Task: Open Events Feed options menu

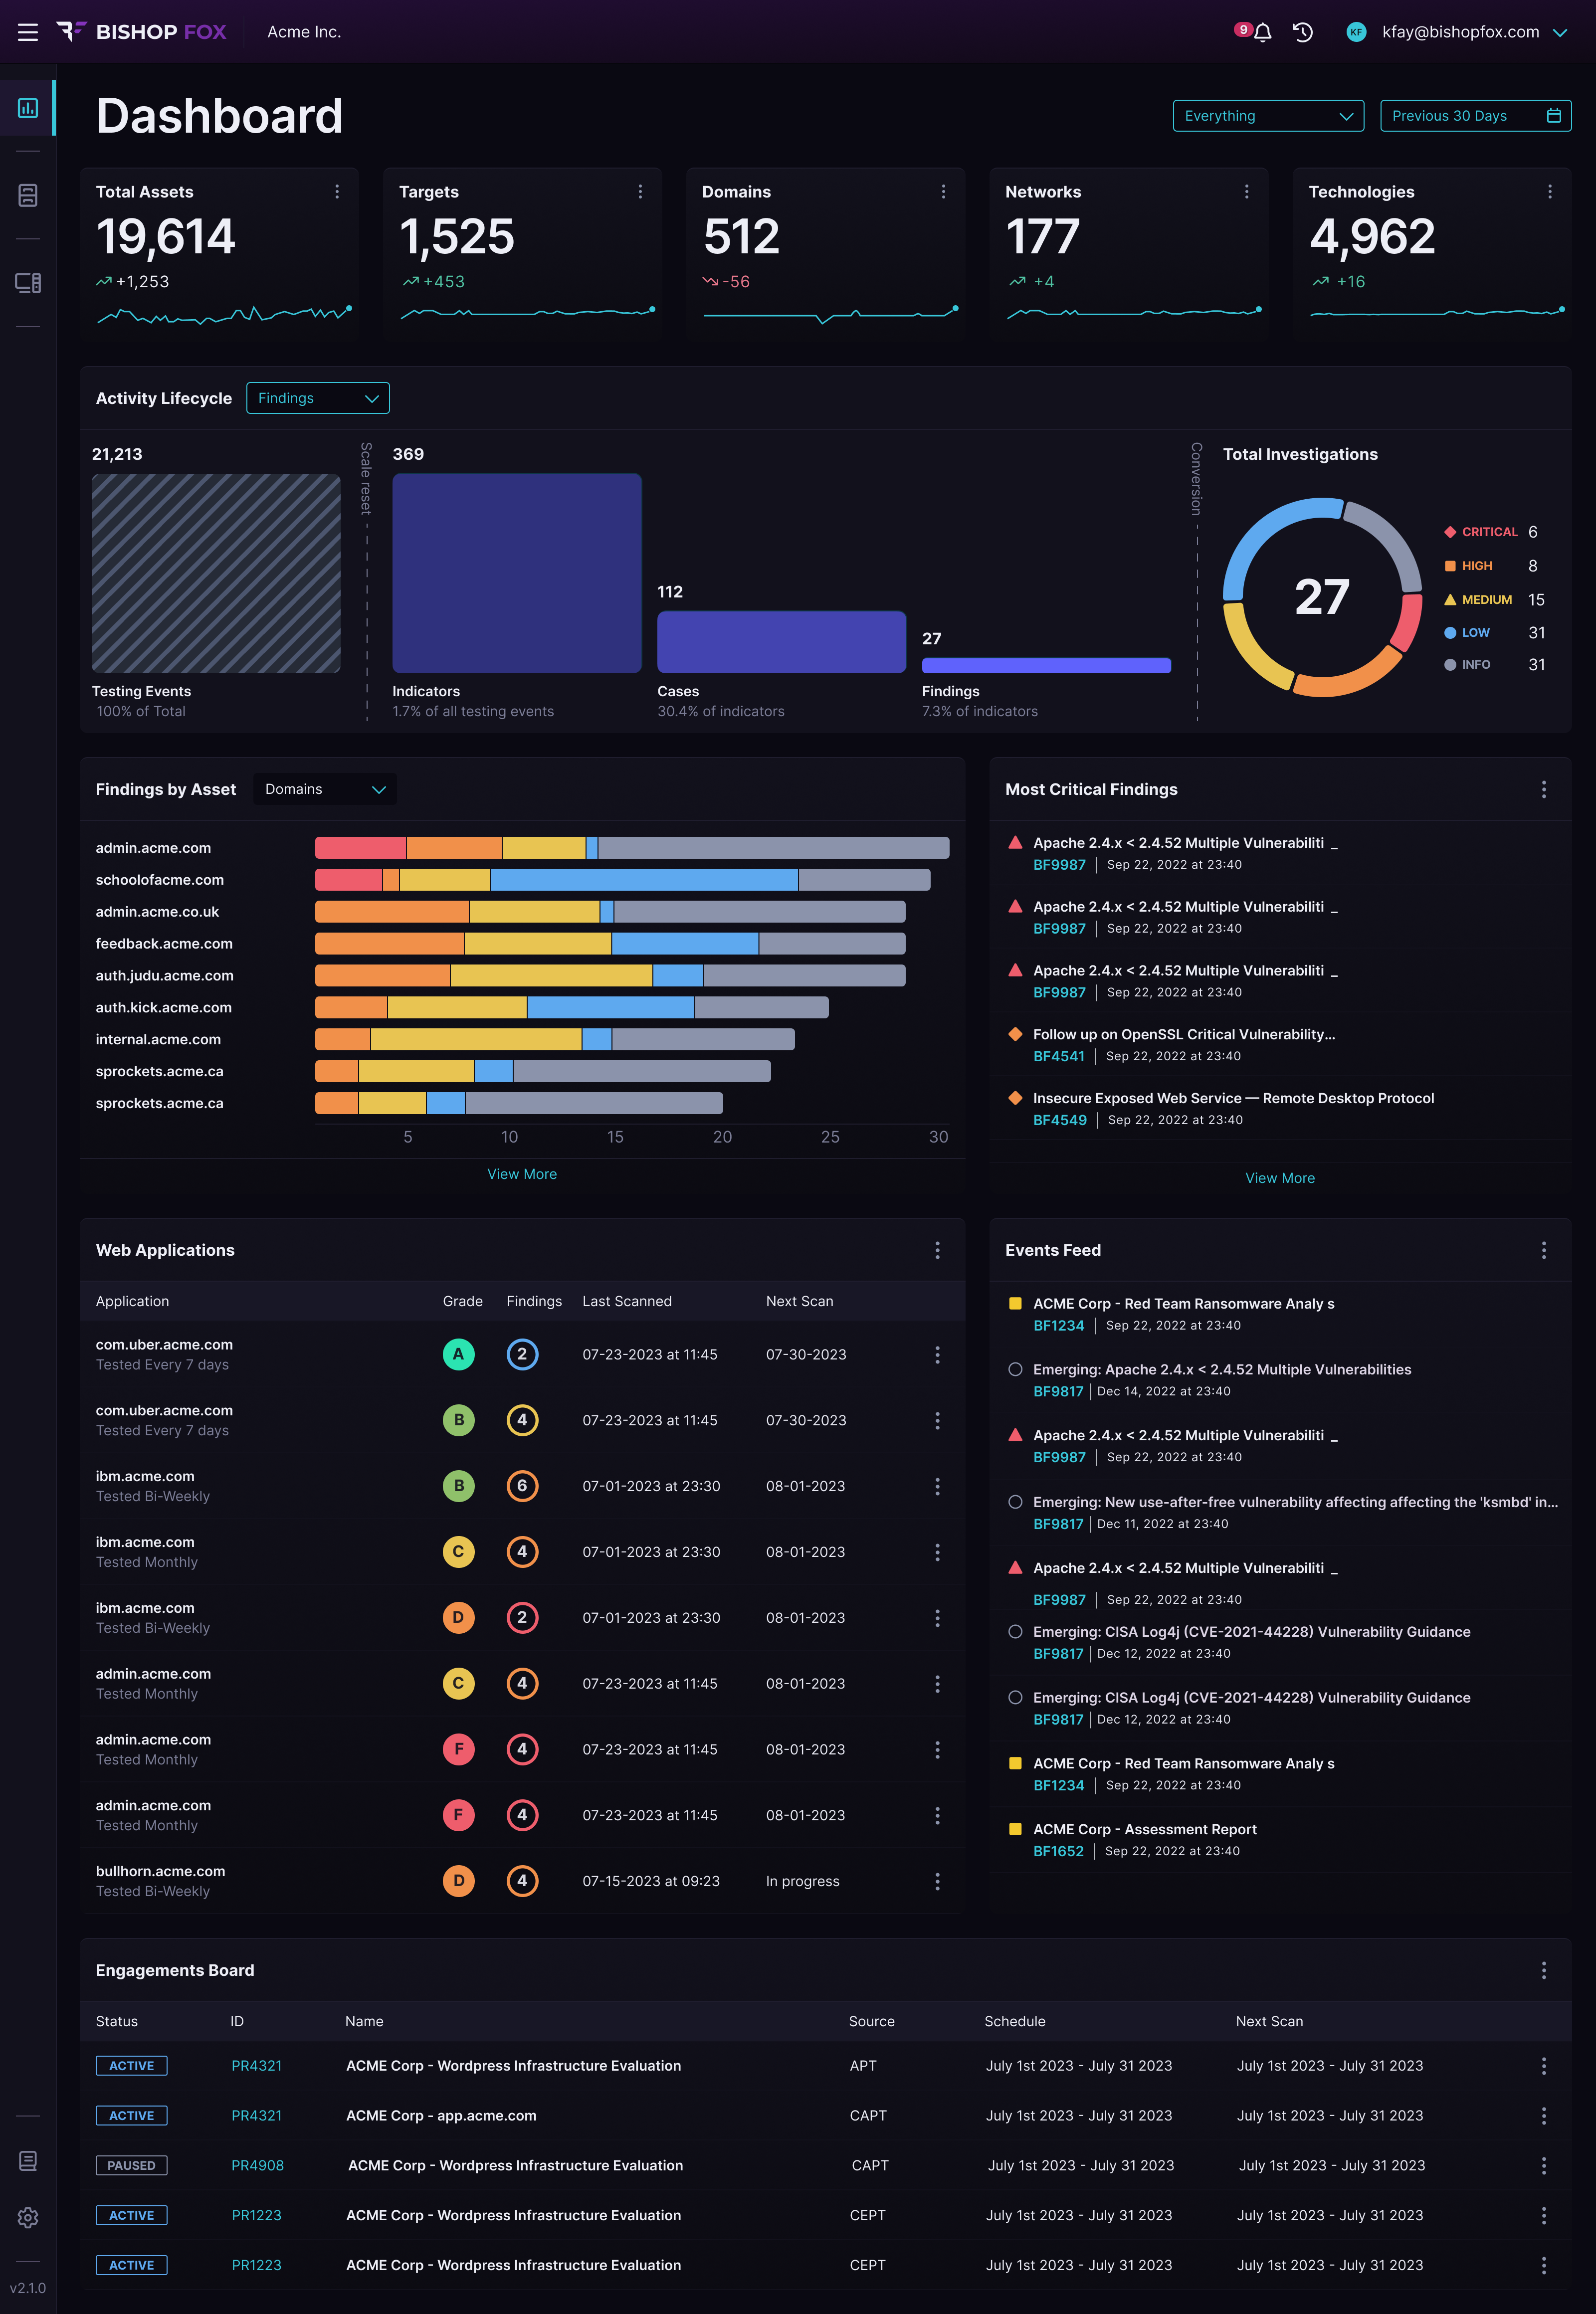Action: (x=1544, y=1250)
